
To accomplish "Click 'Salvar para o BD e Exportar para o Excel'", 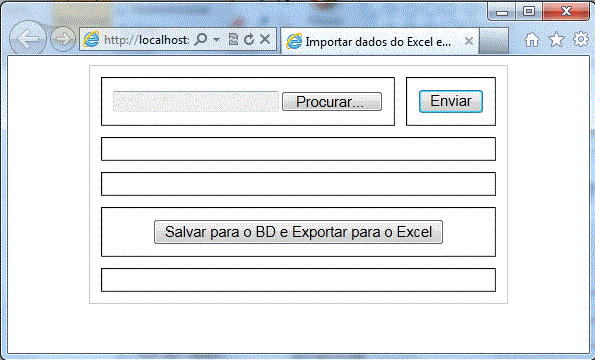I will click(x=298, y=232).
